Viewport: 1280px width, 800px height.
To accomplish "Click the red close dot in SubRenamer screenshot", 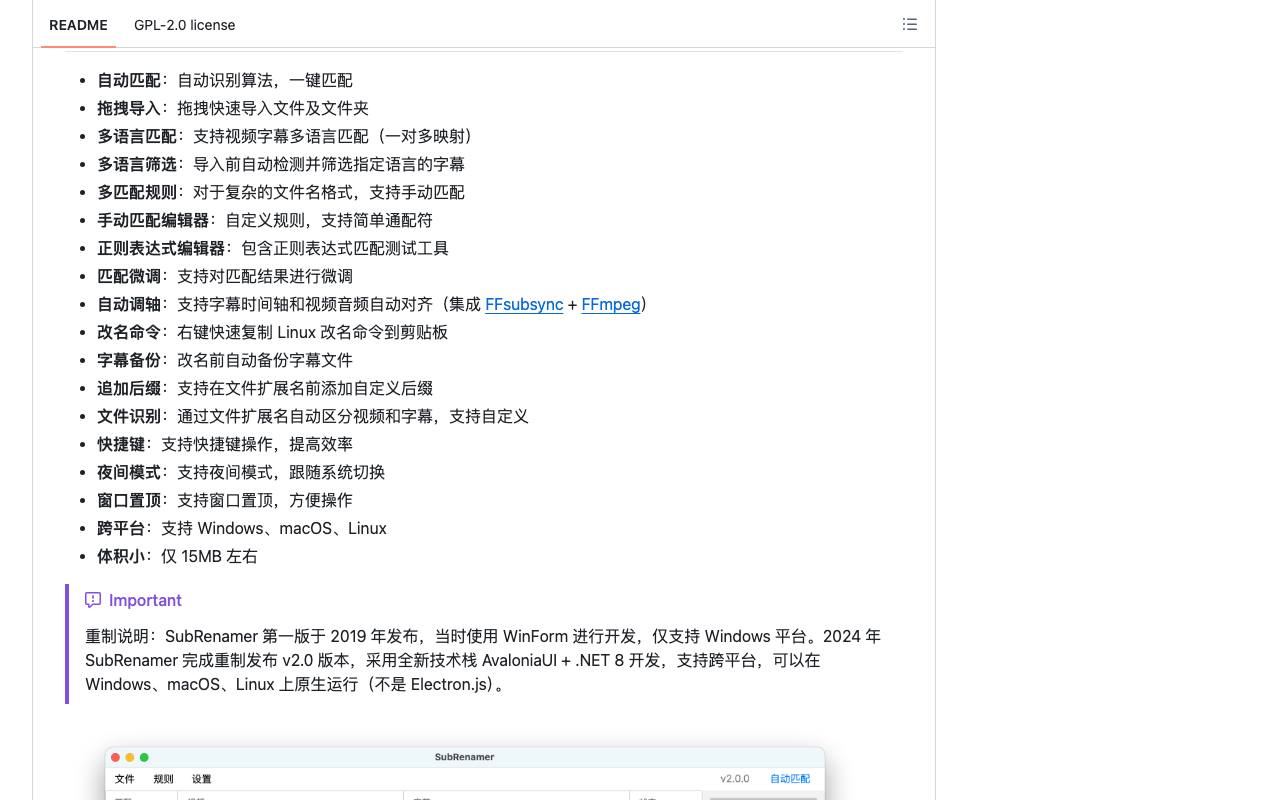I will point(116,757).
